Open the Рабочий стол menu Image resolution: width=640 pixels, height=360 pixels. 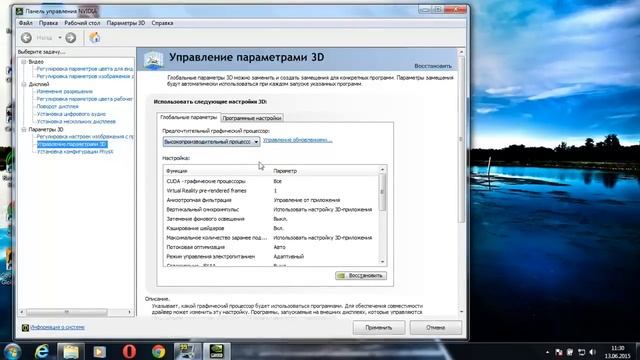pos(82,23)
